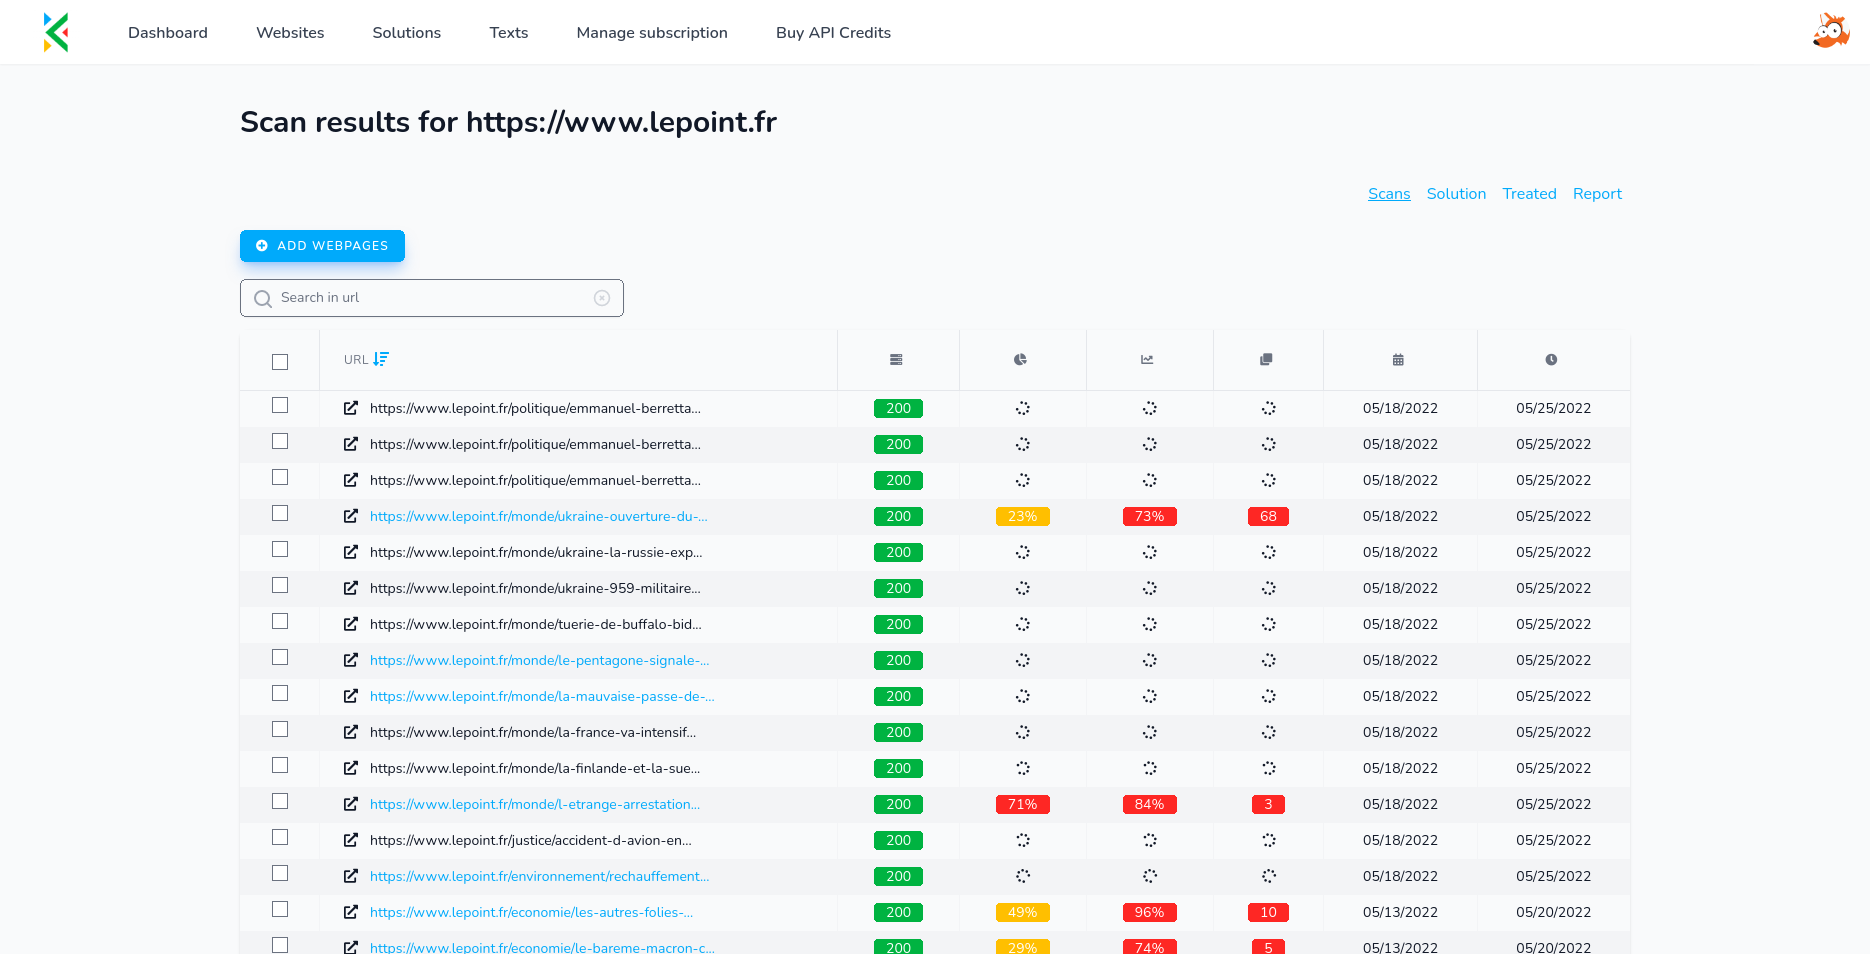Check the box for ukraine-959-militaire row
Screen dimensions: 1870x954
(x=280, y=585)
